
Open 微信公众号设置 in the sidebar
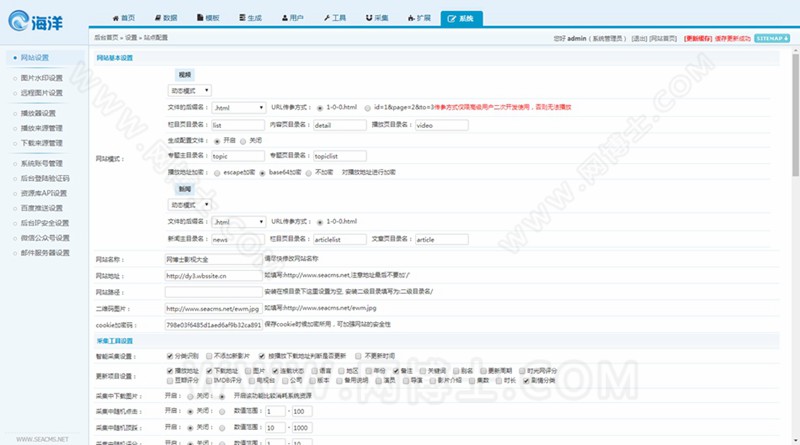coord(45,238)
